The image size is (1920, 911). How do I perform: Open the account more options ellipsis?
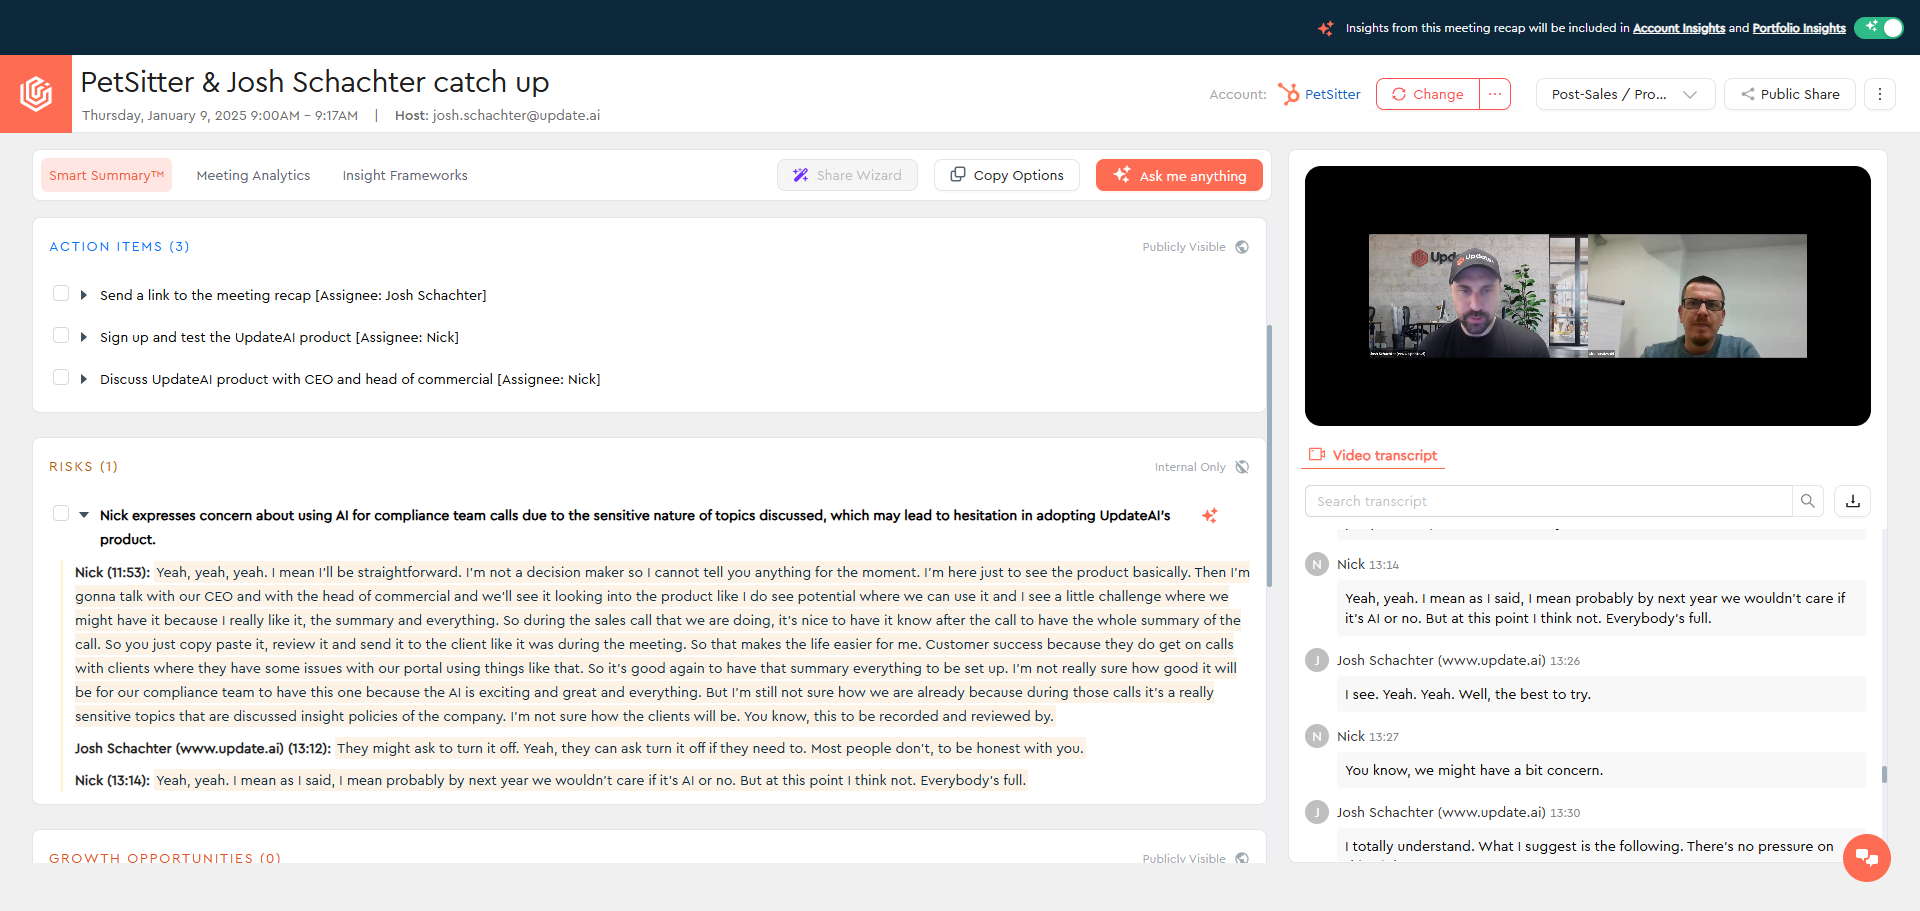[x=1495, y=94]
